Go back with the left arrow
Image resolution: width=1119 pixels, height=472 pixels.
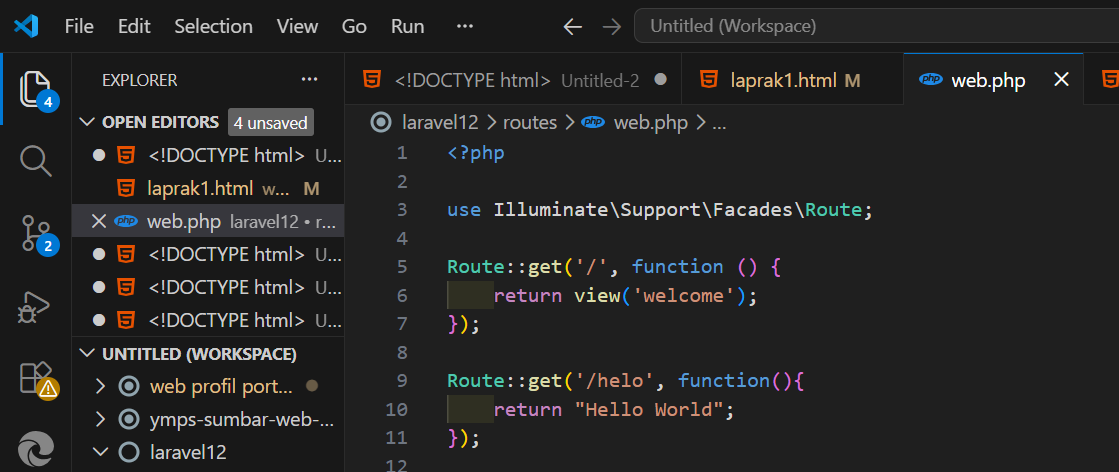coord(572,27)
